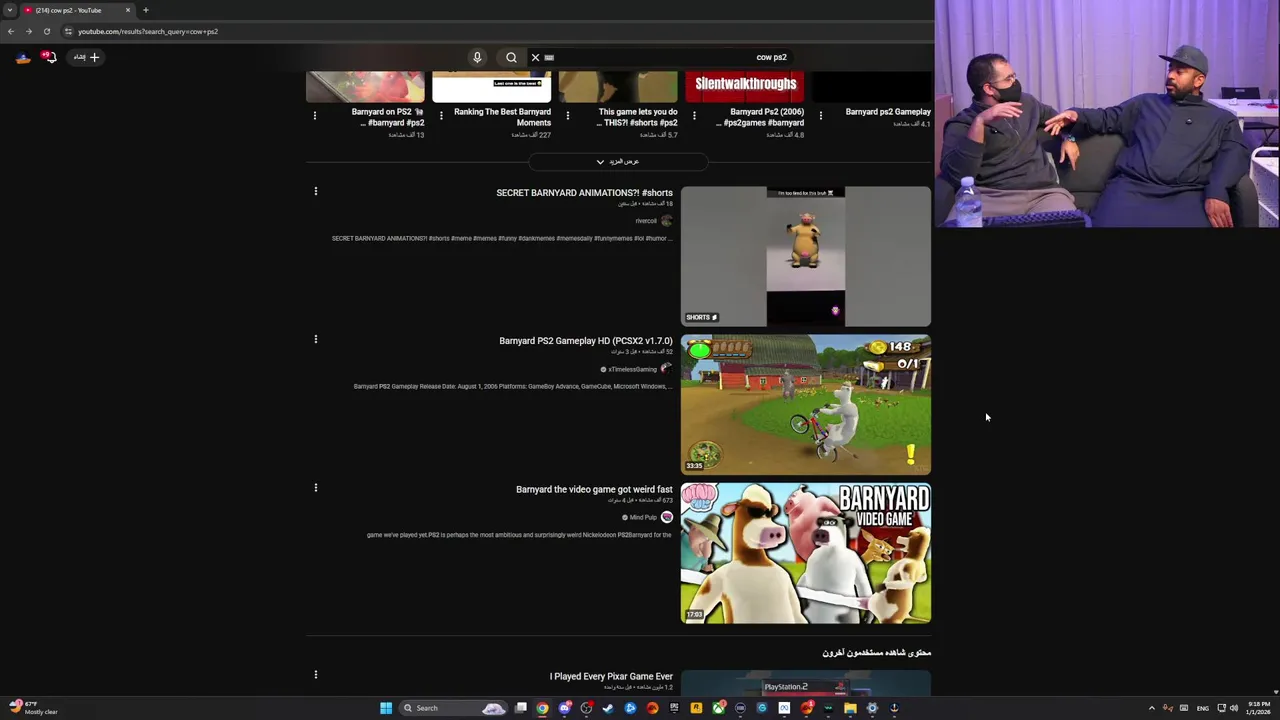This screenshot has height=720, width=1280.
Task: Open options for Barnyard ps2 Gameplay short
Action: [821, 115]
